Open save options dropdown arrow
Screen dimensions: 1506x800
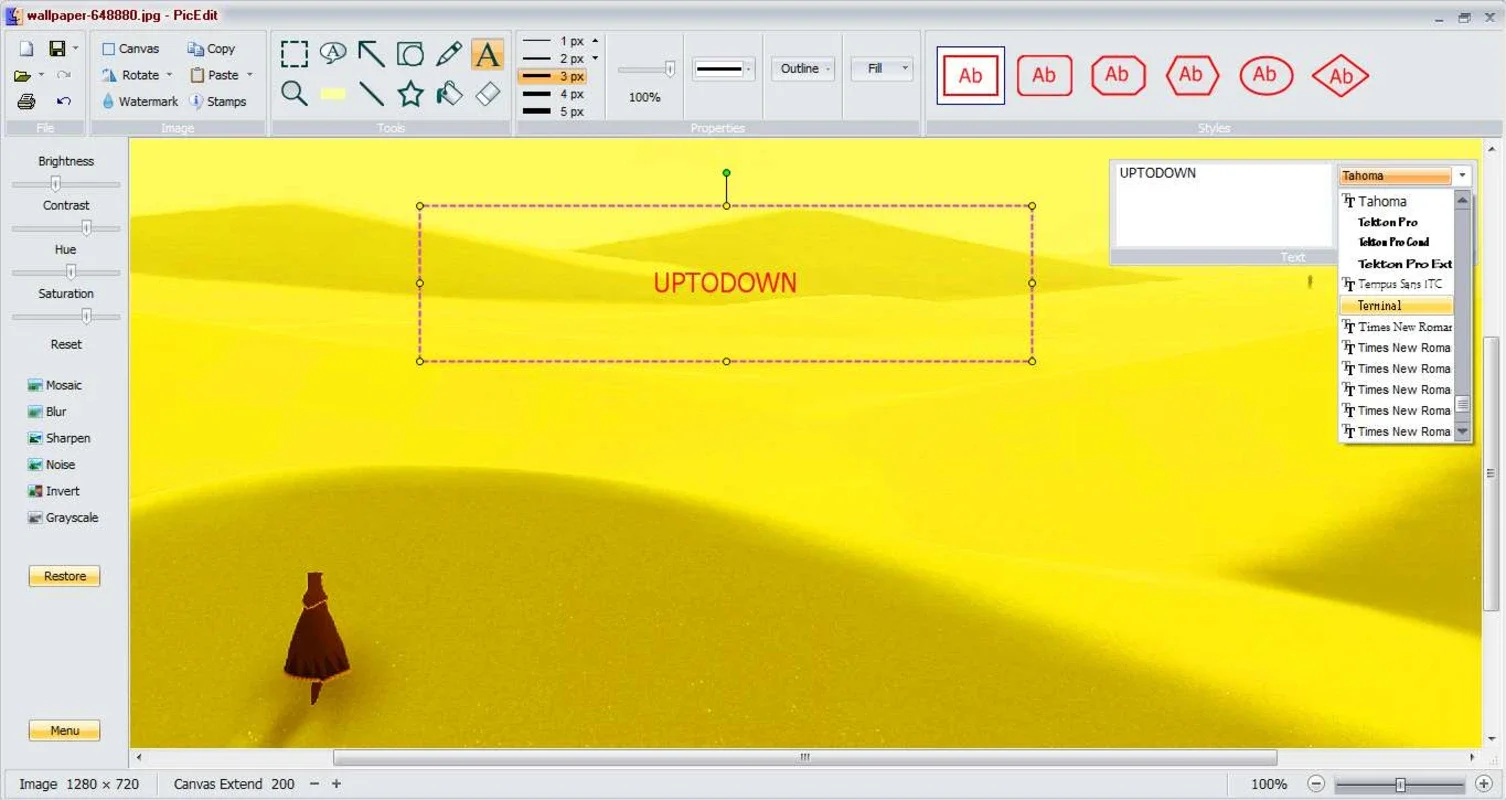pyautogui.click(x=76, y=48)
